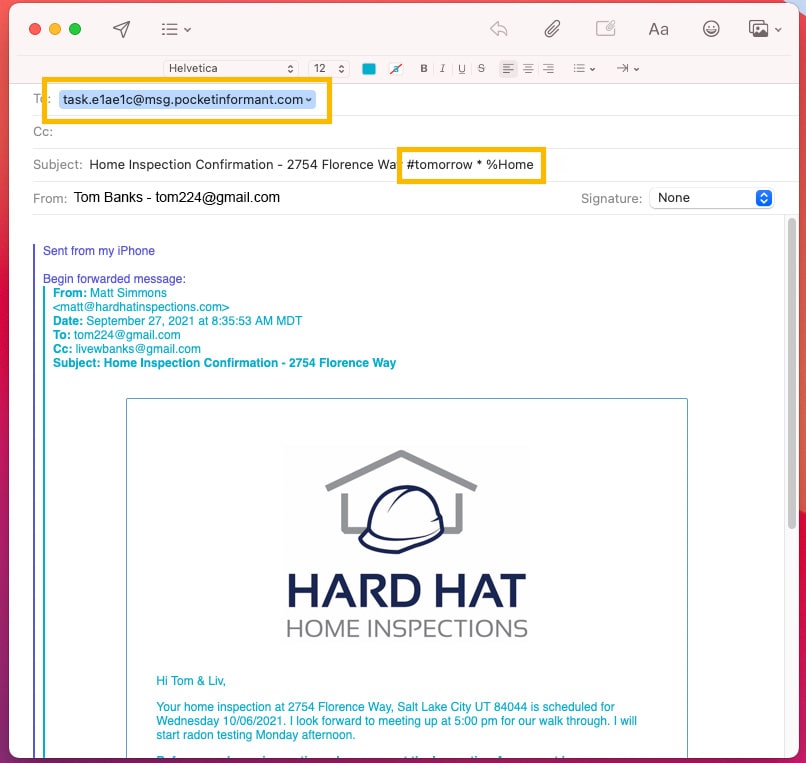Toggle the format bar with Aa icon

pos(658,29)
